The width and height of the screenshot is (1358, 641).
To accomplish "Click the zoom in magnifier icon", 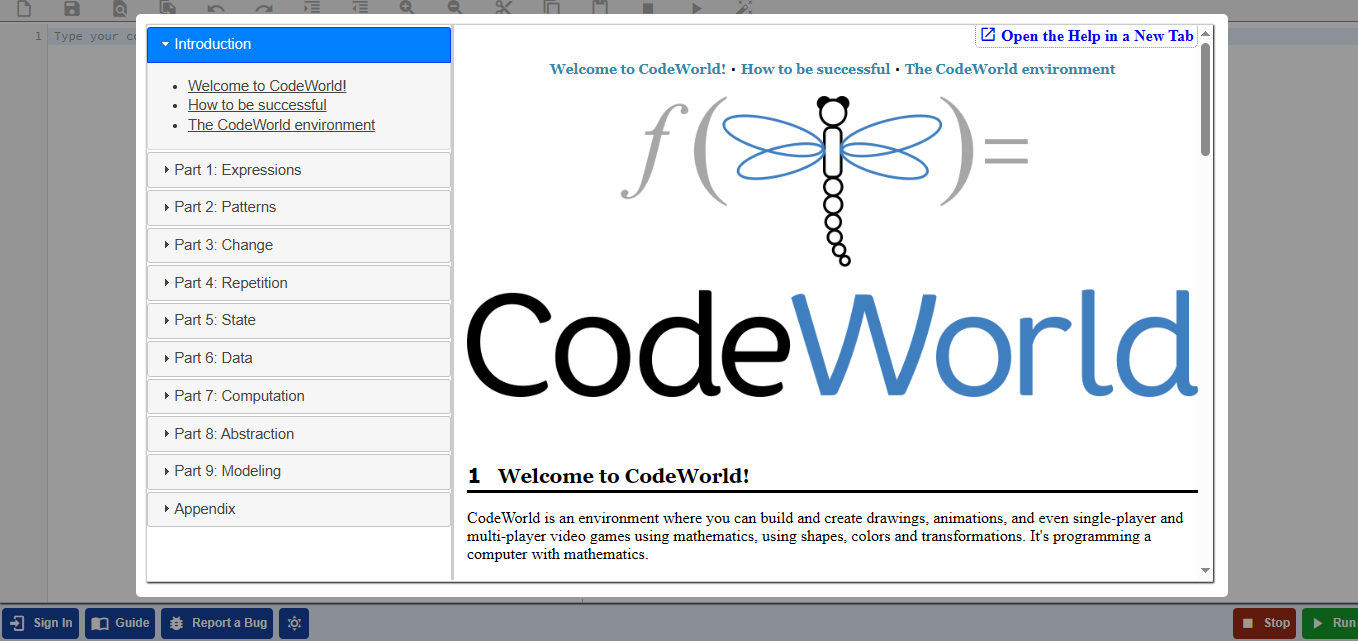I will pos(407,7).
